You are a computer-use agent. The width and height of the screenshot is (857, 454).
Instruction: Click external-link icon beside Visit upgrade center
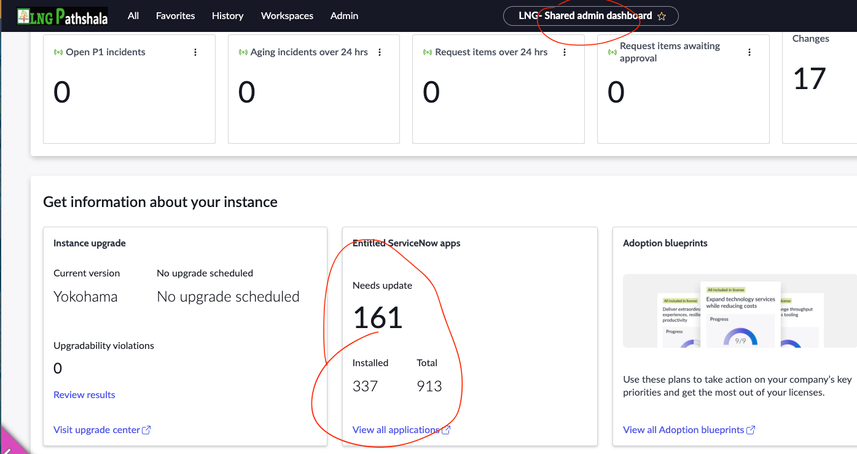pyautogui.click(x=146, y=430)
